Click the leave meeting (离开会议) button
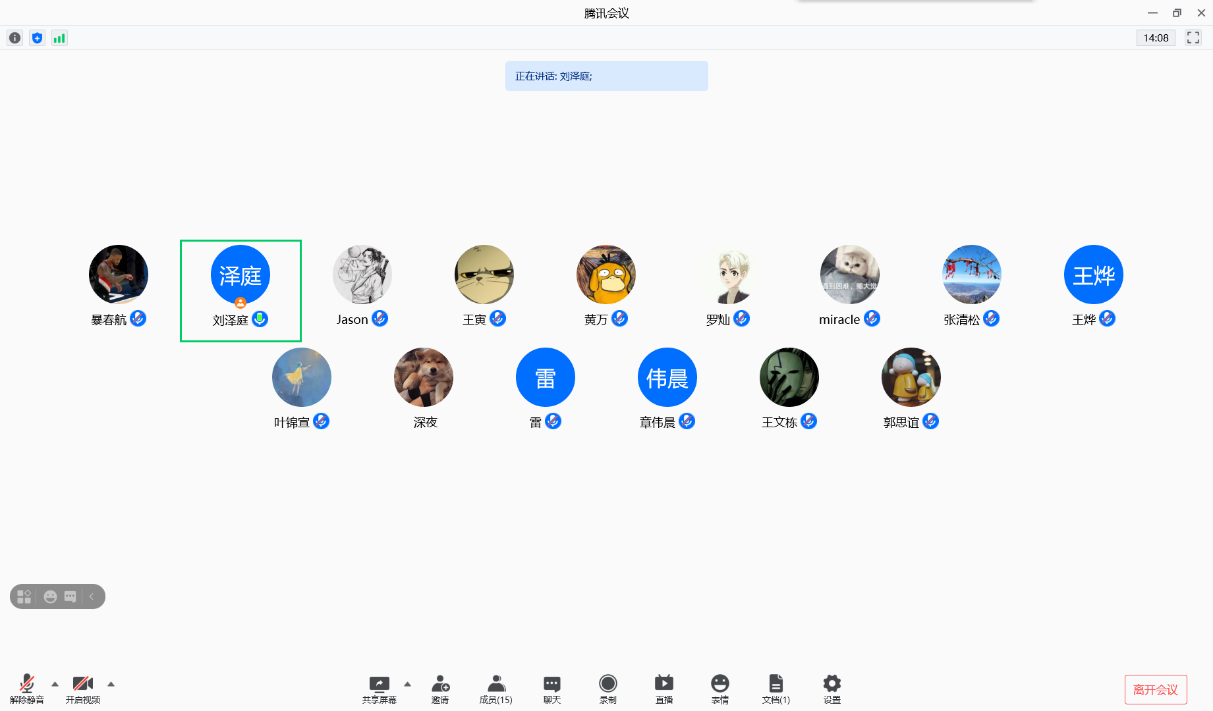The image size is (1213, 711). [1155, 689]
